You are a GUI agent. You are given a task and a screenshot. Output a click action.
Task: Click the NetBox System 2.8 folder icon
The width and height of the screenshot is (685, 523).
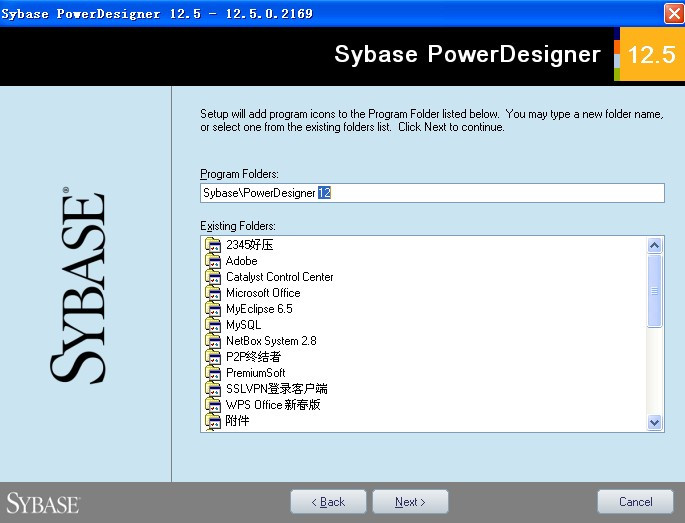click(x=213, y=341)
